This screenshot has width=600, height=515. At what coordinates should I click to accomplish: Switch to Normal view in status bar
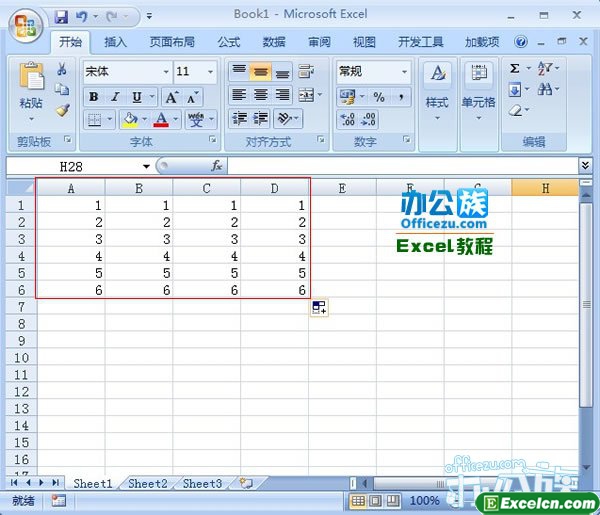(358, 501)
